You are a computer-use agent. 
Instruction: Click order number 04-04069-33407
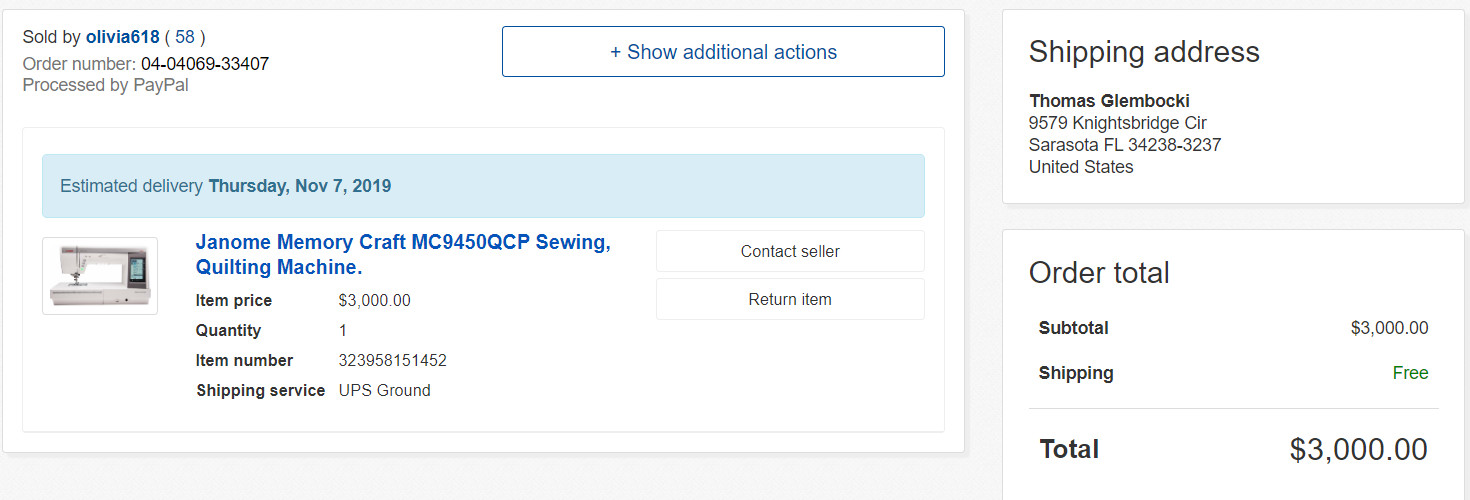pyautogui.click(x=205, y=64)
